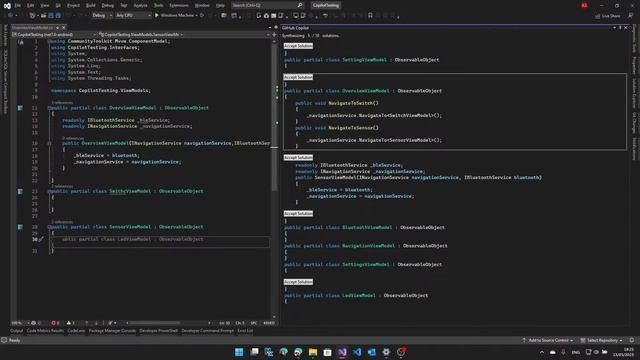Click Start Without Debugging outline play icon

click(202, 16)
